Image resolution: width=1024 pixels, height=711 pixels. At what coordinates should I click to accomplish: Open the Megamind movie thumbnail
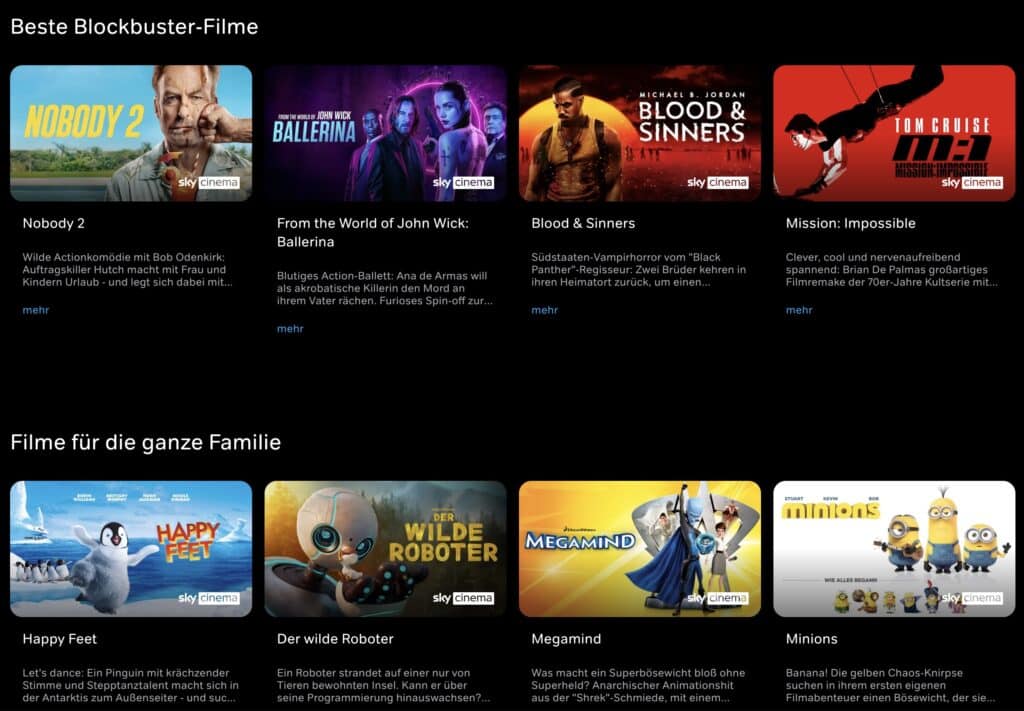click(639, 549)
